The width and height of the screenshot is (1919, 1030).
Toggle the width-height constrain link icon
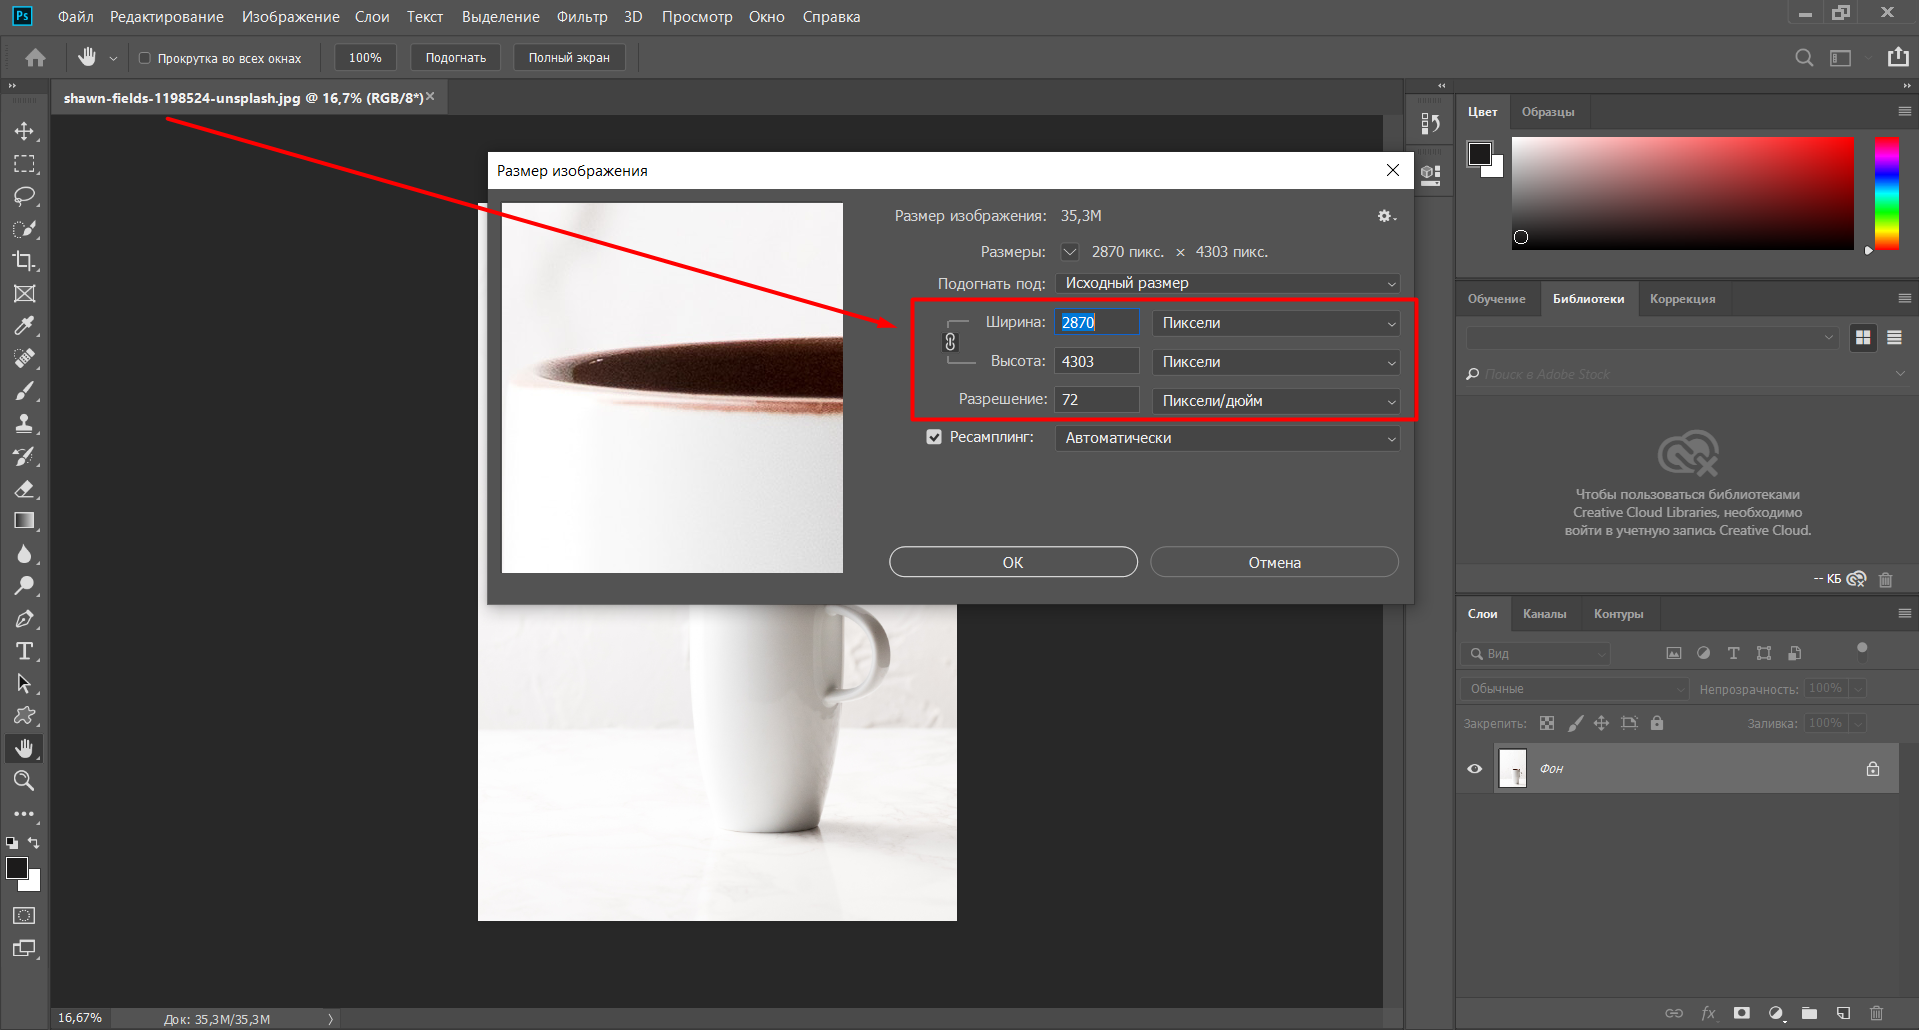pyautogui.click(x=950, y=342)
